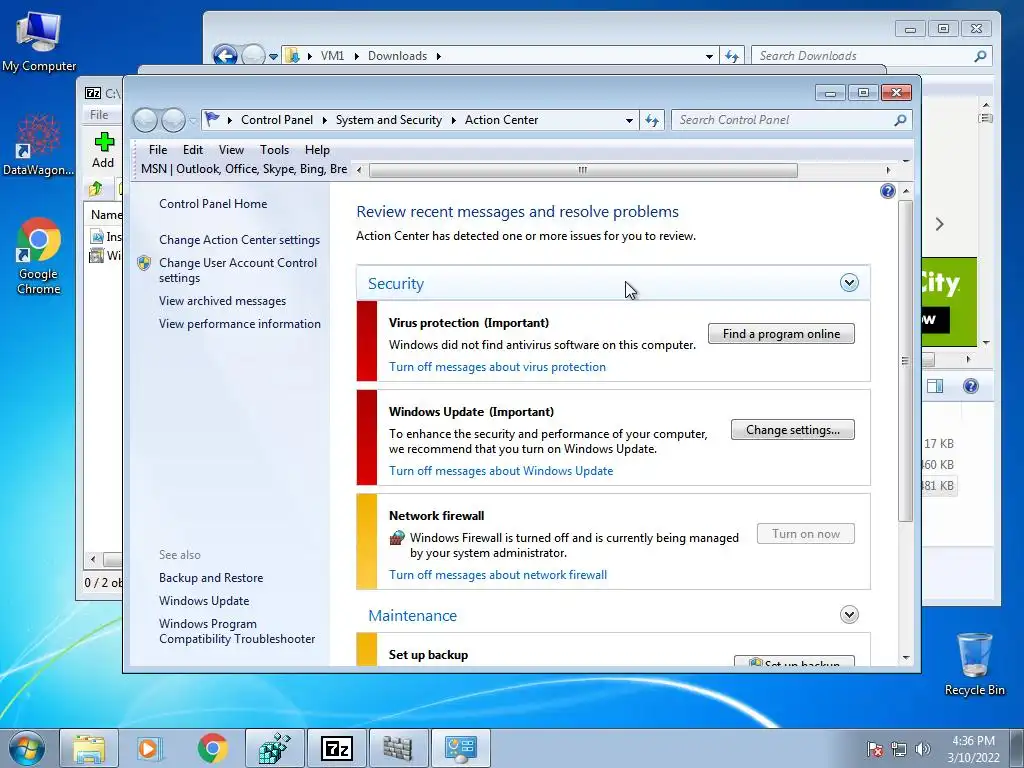Click the refresh icon in Downloads window
The image size is (1024, 768).
[x=731, y=56]
